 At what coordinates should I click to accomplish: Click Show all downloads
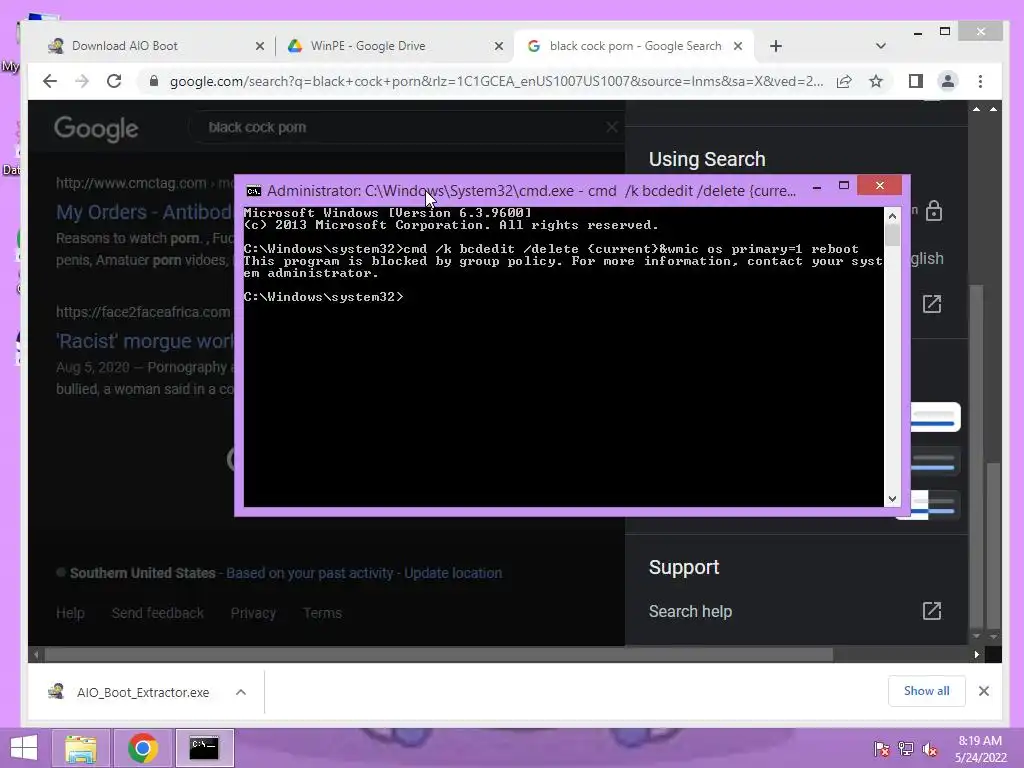926,691
